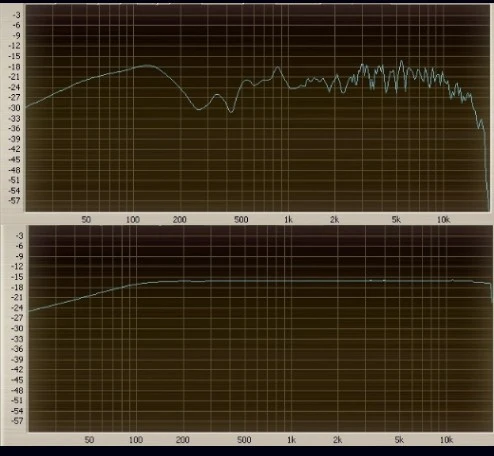The image size is (494, 456).
Task: Click the -45 dB label on lower graph axis
Action: [x=17, y=380]
